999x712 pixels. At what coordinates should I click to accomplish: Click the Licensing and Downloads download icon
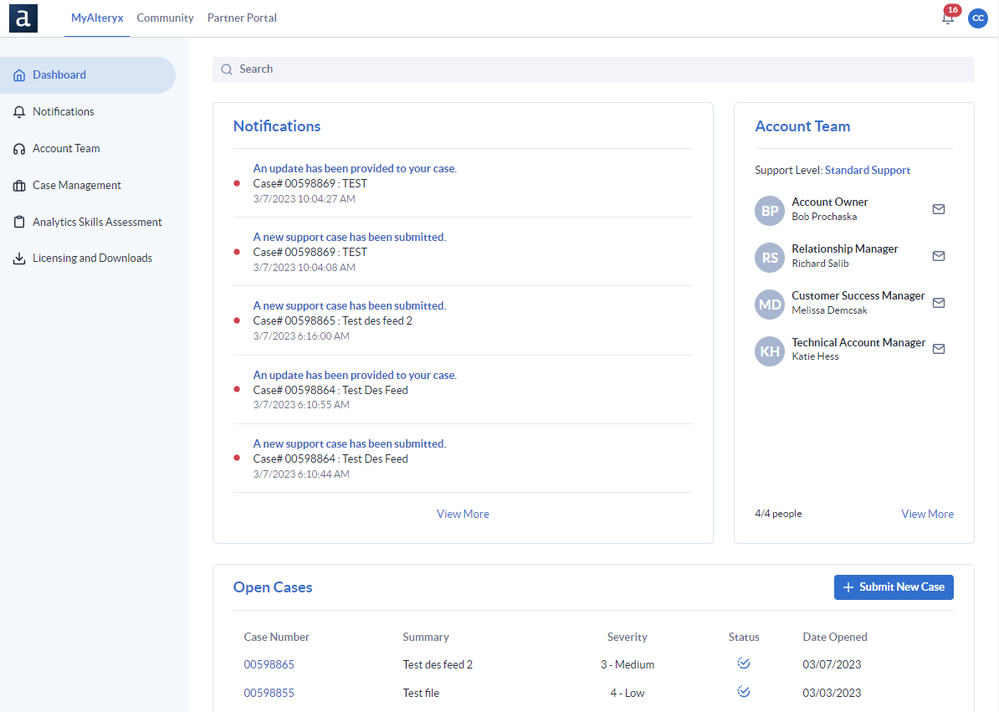point(19,259)
